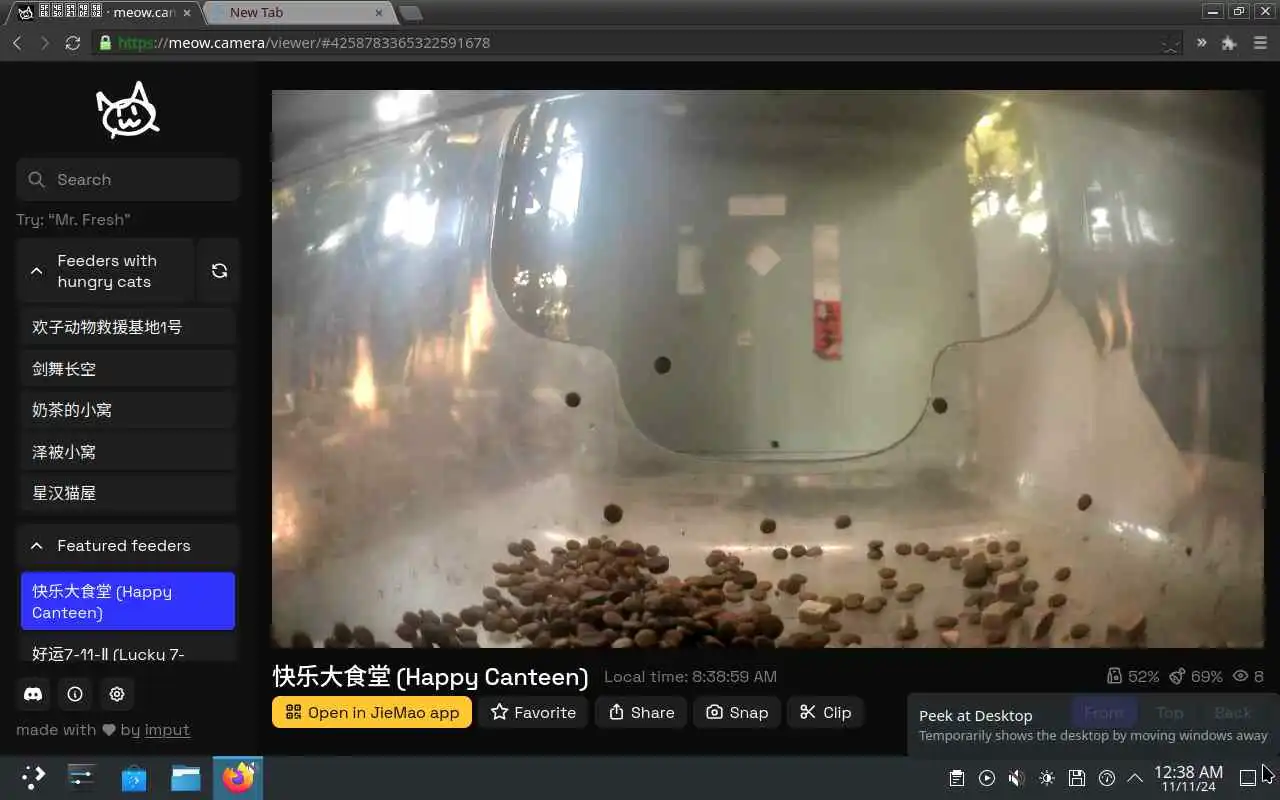The height and width of the screenshot is (800, 1280).
Task: Switch to the New Tab tab
Action: (x=297, y=13)
